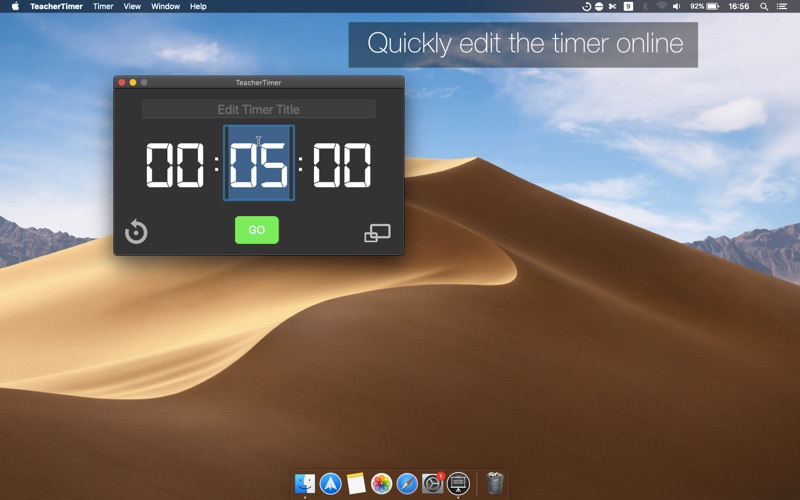
Task: Select the highlighted minutes field 05
Action: (259, 163)
